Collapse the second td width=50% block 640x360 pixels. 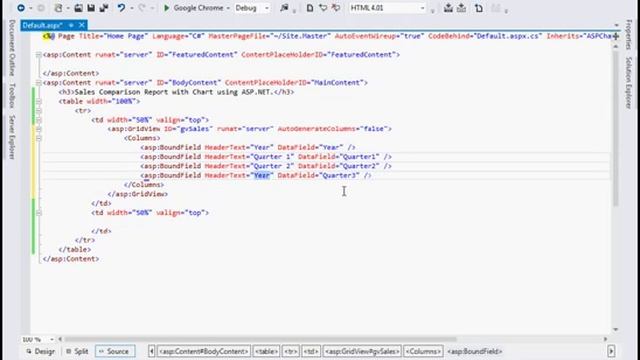[x=38, y=213]
